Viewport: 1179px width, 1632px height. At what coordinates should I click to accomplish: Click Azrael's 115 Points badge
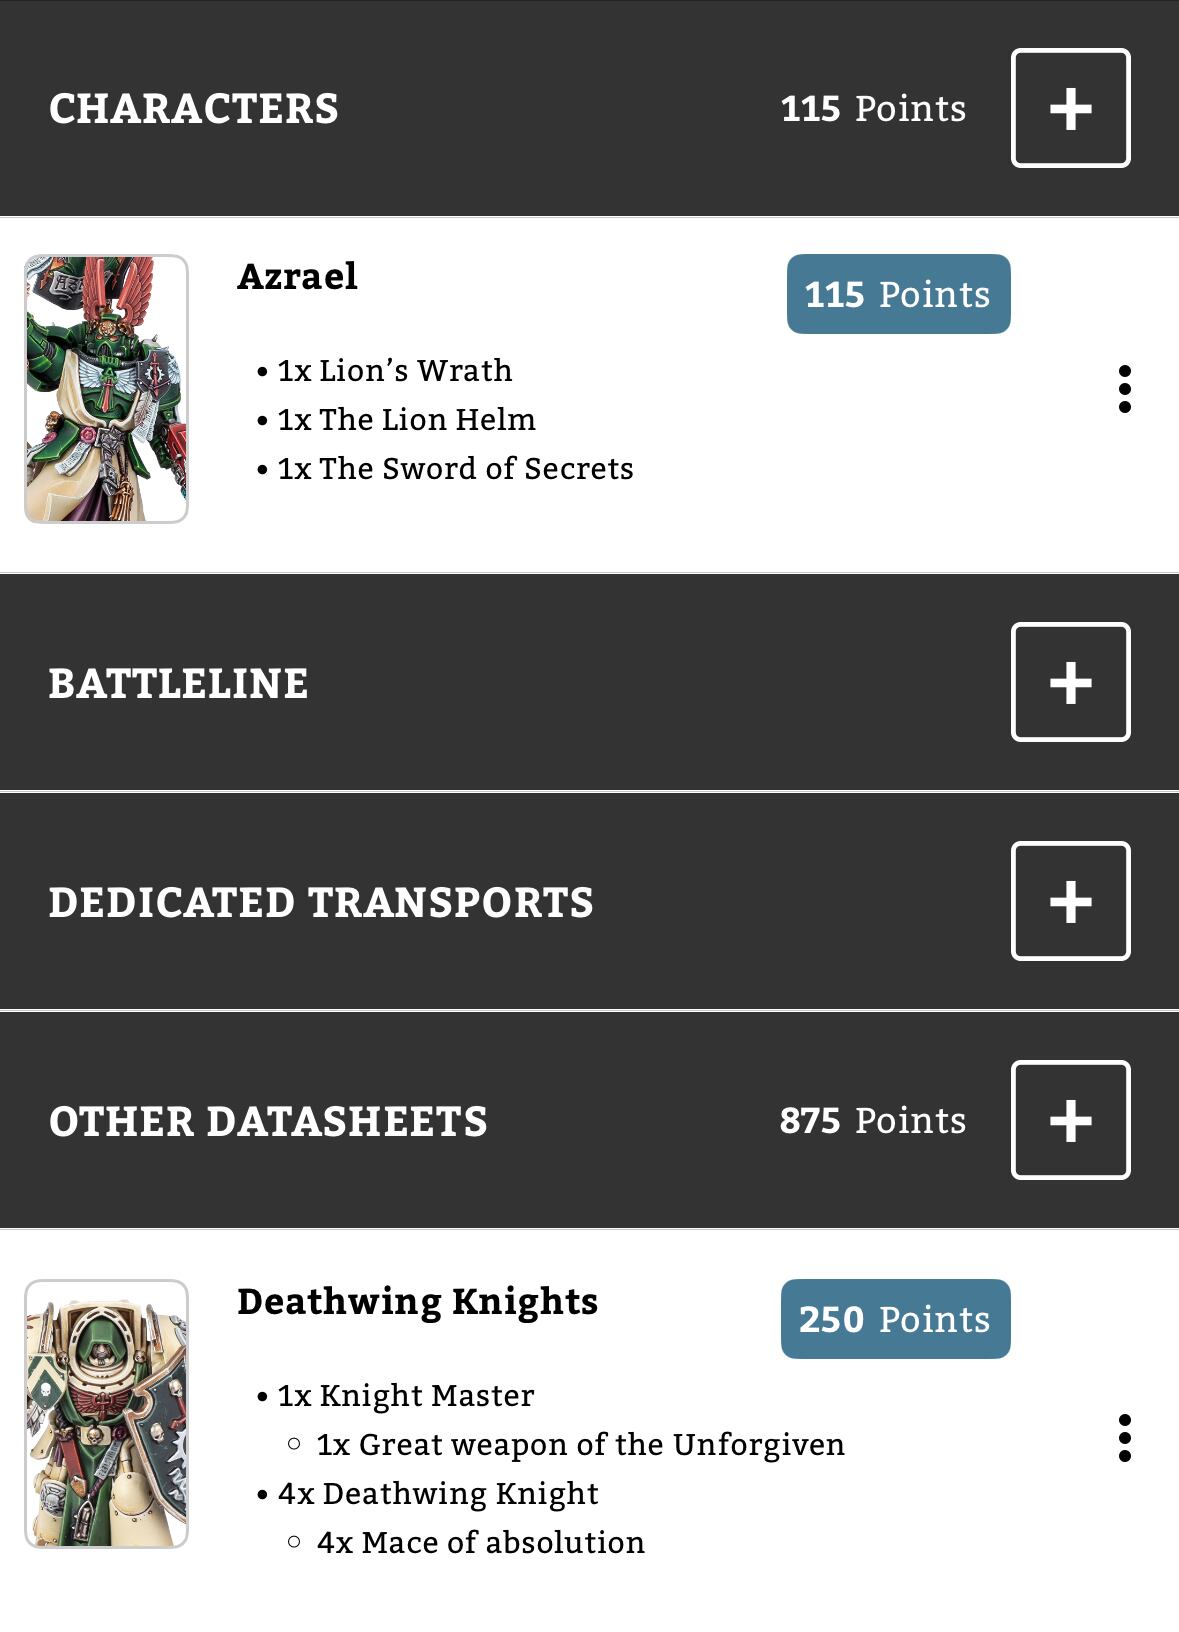[898, 294]
